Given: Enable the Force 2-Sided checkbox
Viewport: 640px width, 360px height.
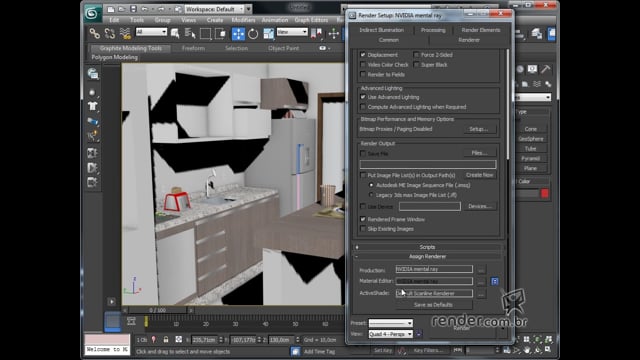Looking at the screenshot, I should tap(416, 55).
